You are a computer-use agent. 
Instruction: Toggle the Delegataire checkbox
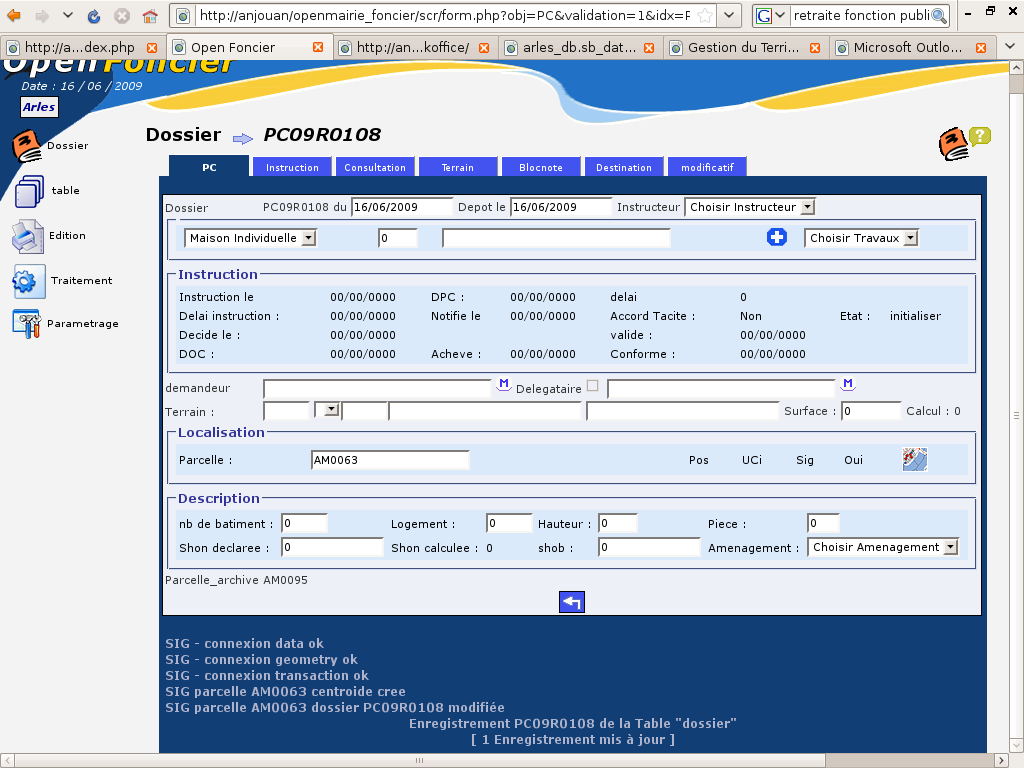coord(592,386)
